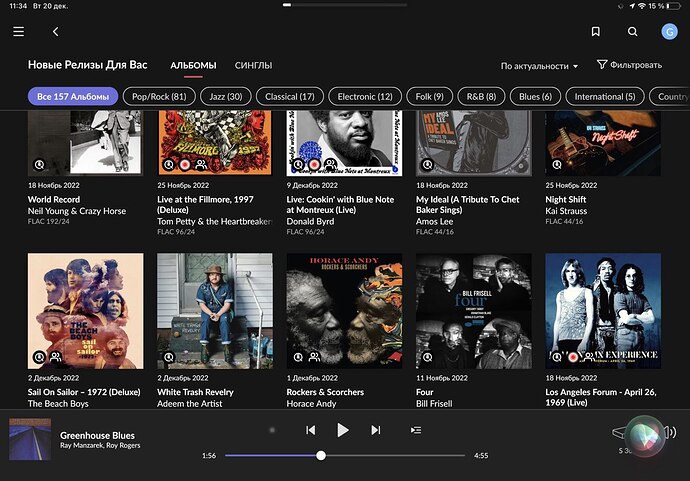Open the sort dropdown По актуальности
Image resolution: width=690 pixels, height=481 pixels.
click(539, 66)
